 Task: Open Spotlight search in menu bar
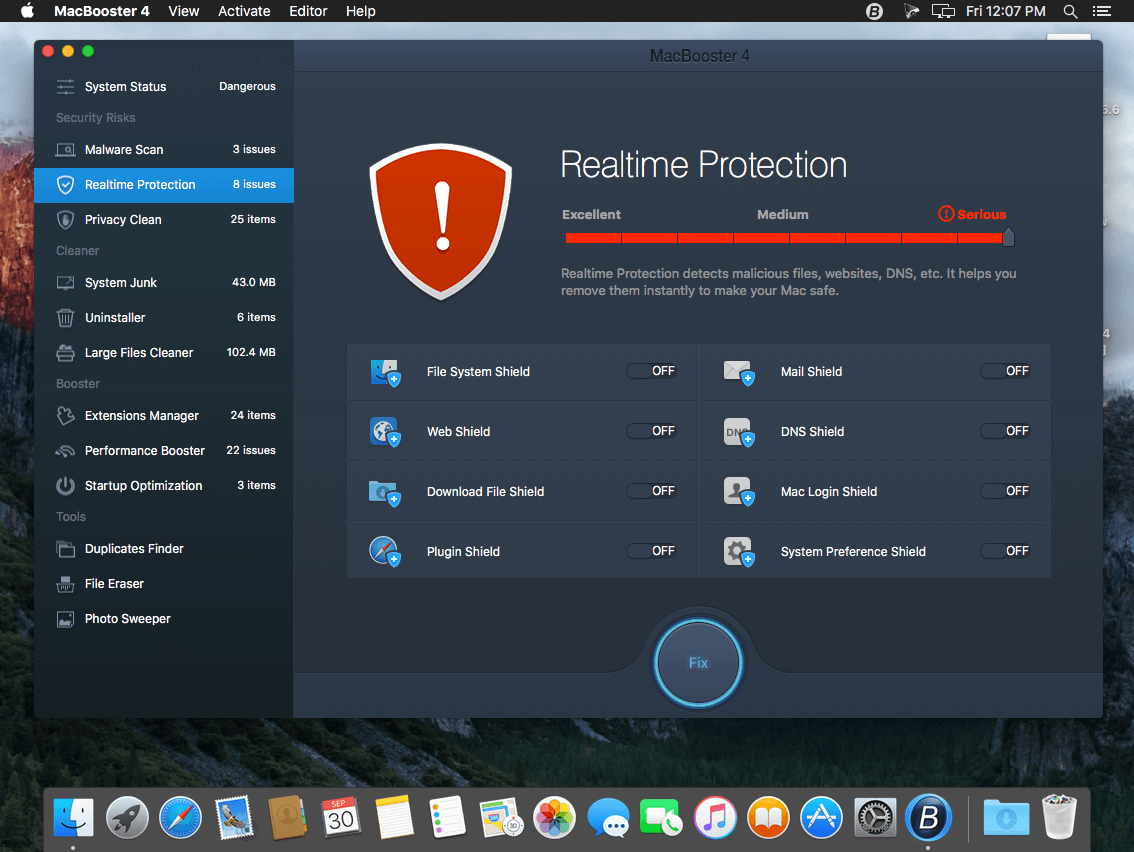point(1070,11)
